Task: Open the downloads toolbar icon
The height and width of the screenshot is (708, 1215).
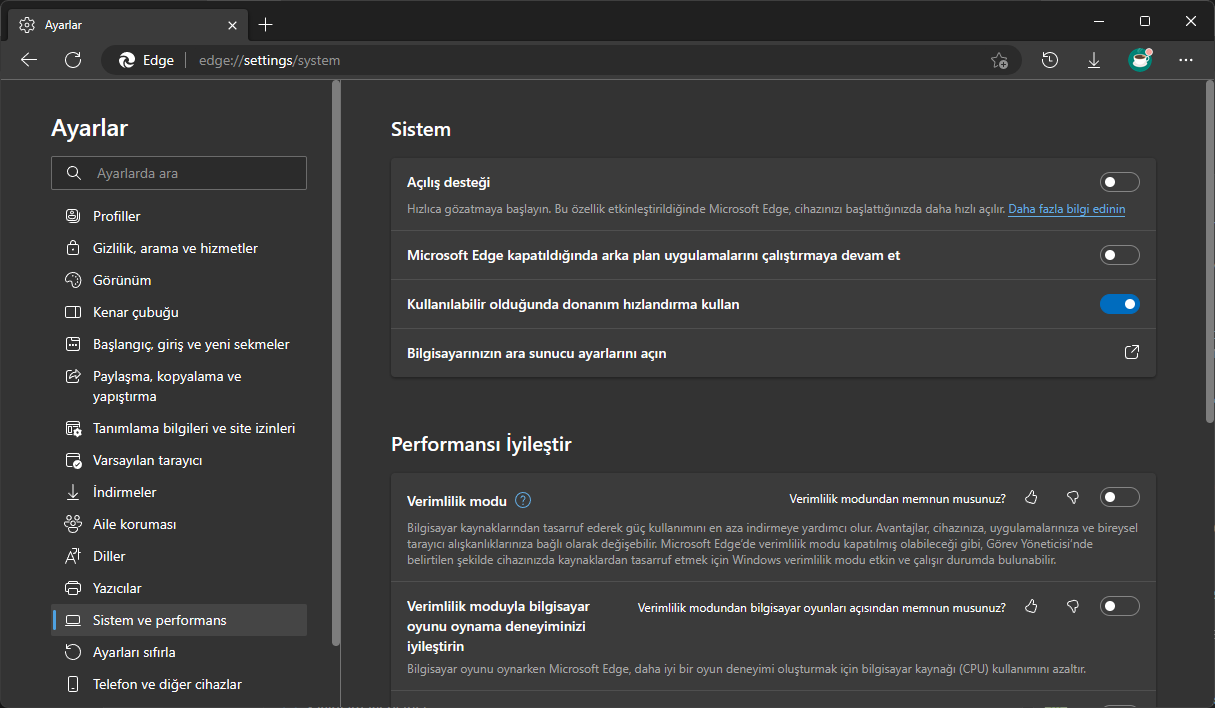Action: click(x=1093, y=60)
